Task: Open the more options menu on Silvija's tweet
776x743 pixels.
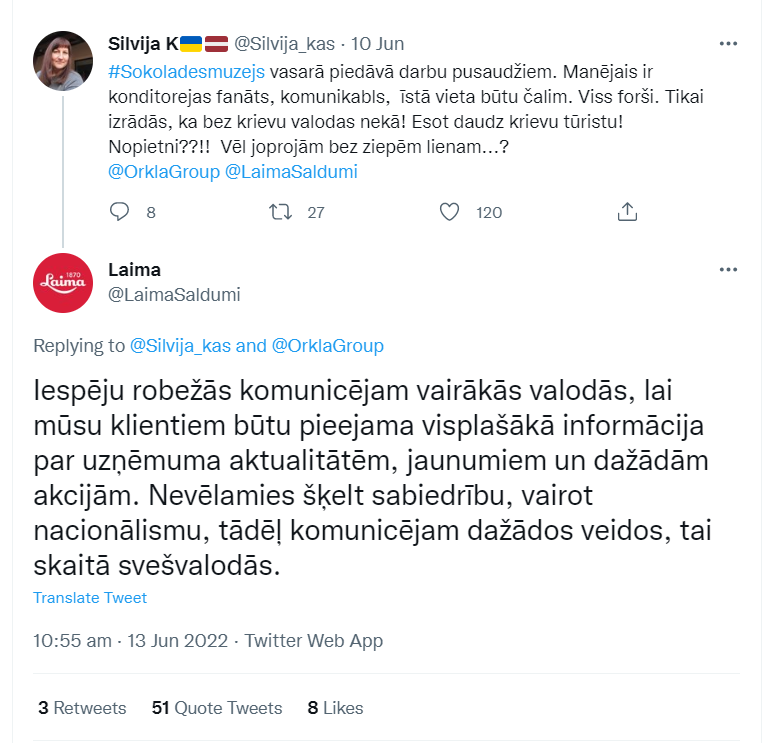Action: click(728, 44)
